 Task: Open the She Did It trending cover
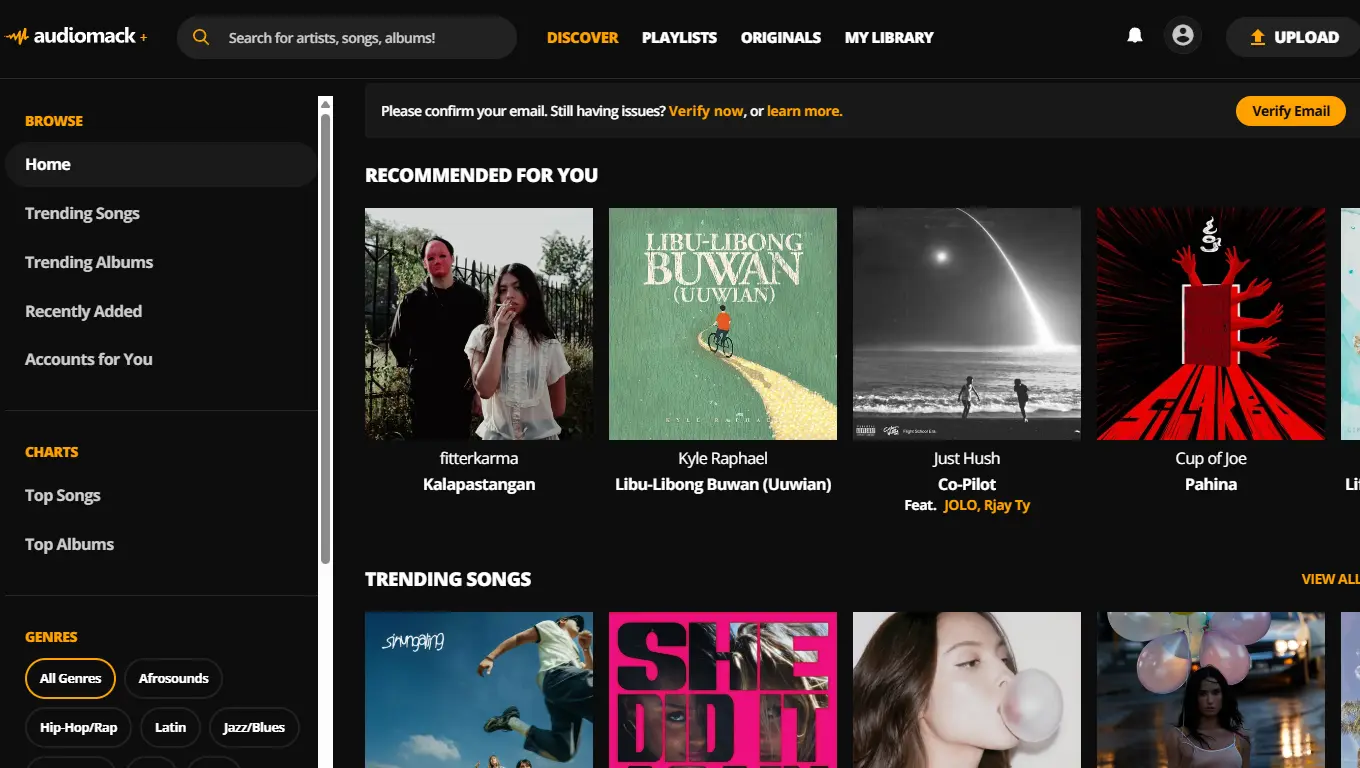[x=723, y=690]
